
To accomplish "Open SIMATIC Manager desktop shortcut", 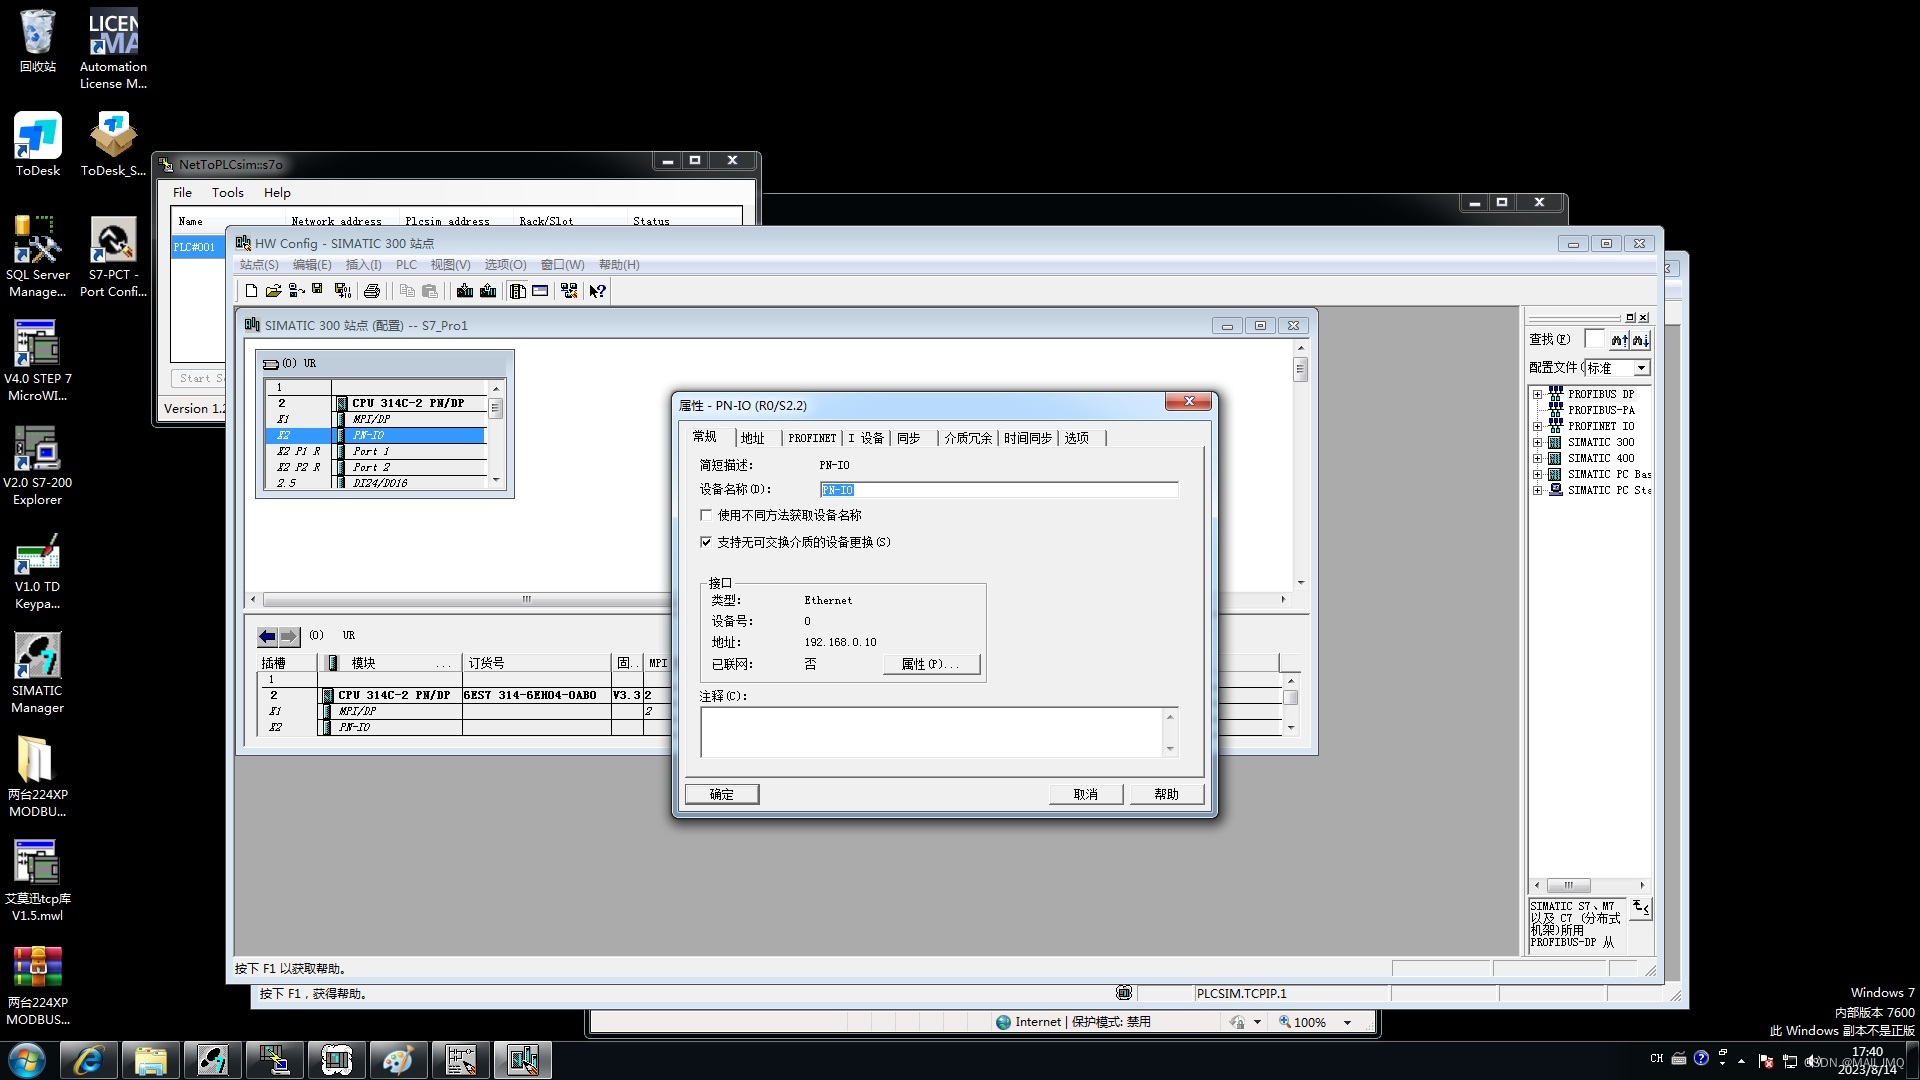I will tap(37, 673).
